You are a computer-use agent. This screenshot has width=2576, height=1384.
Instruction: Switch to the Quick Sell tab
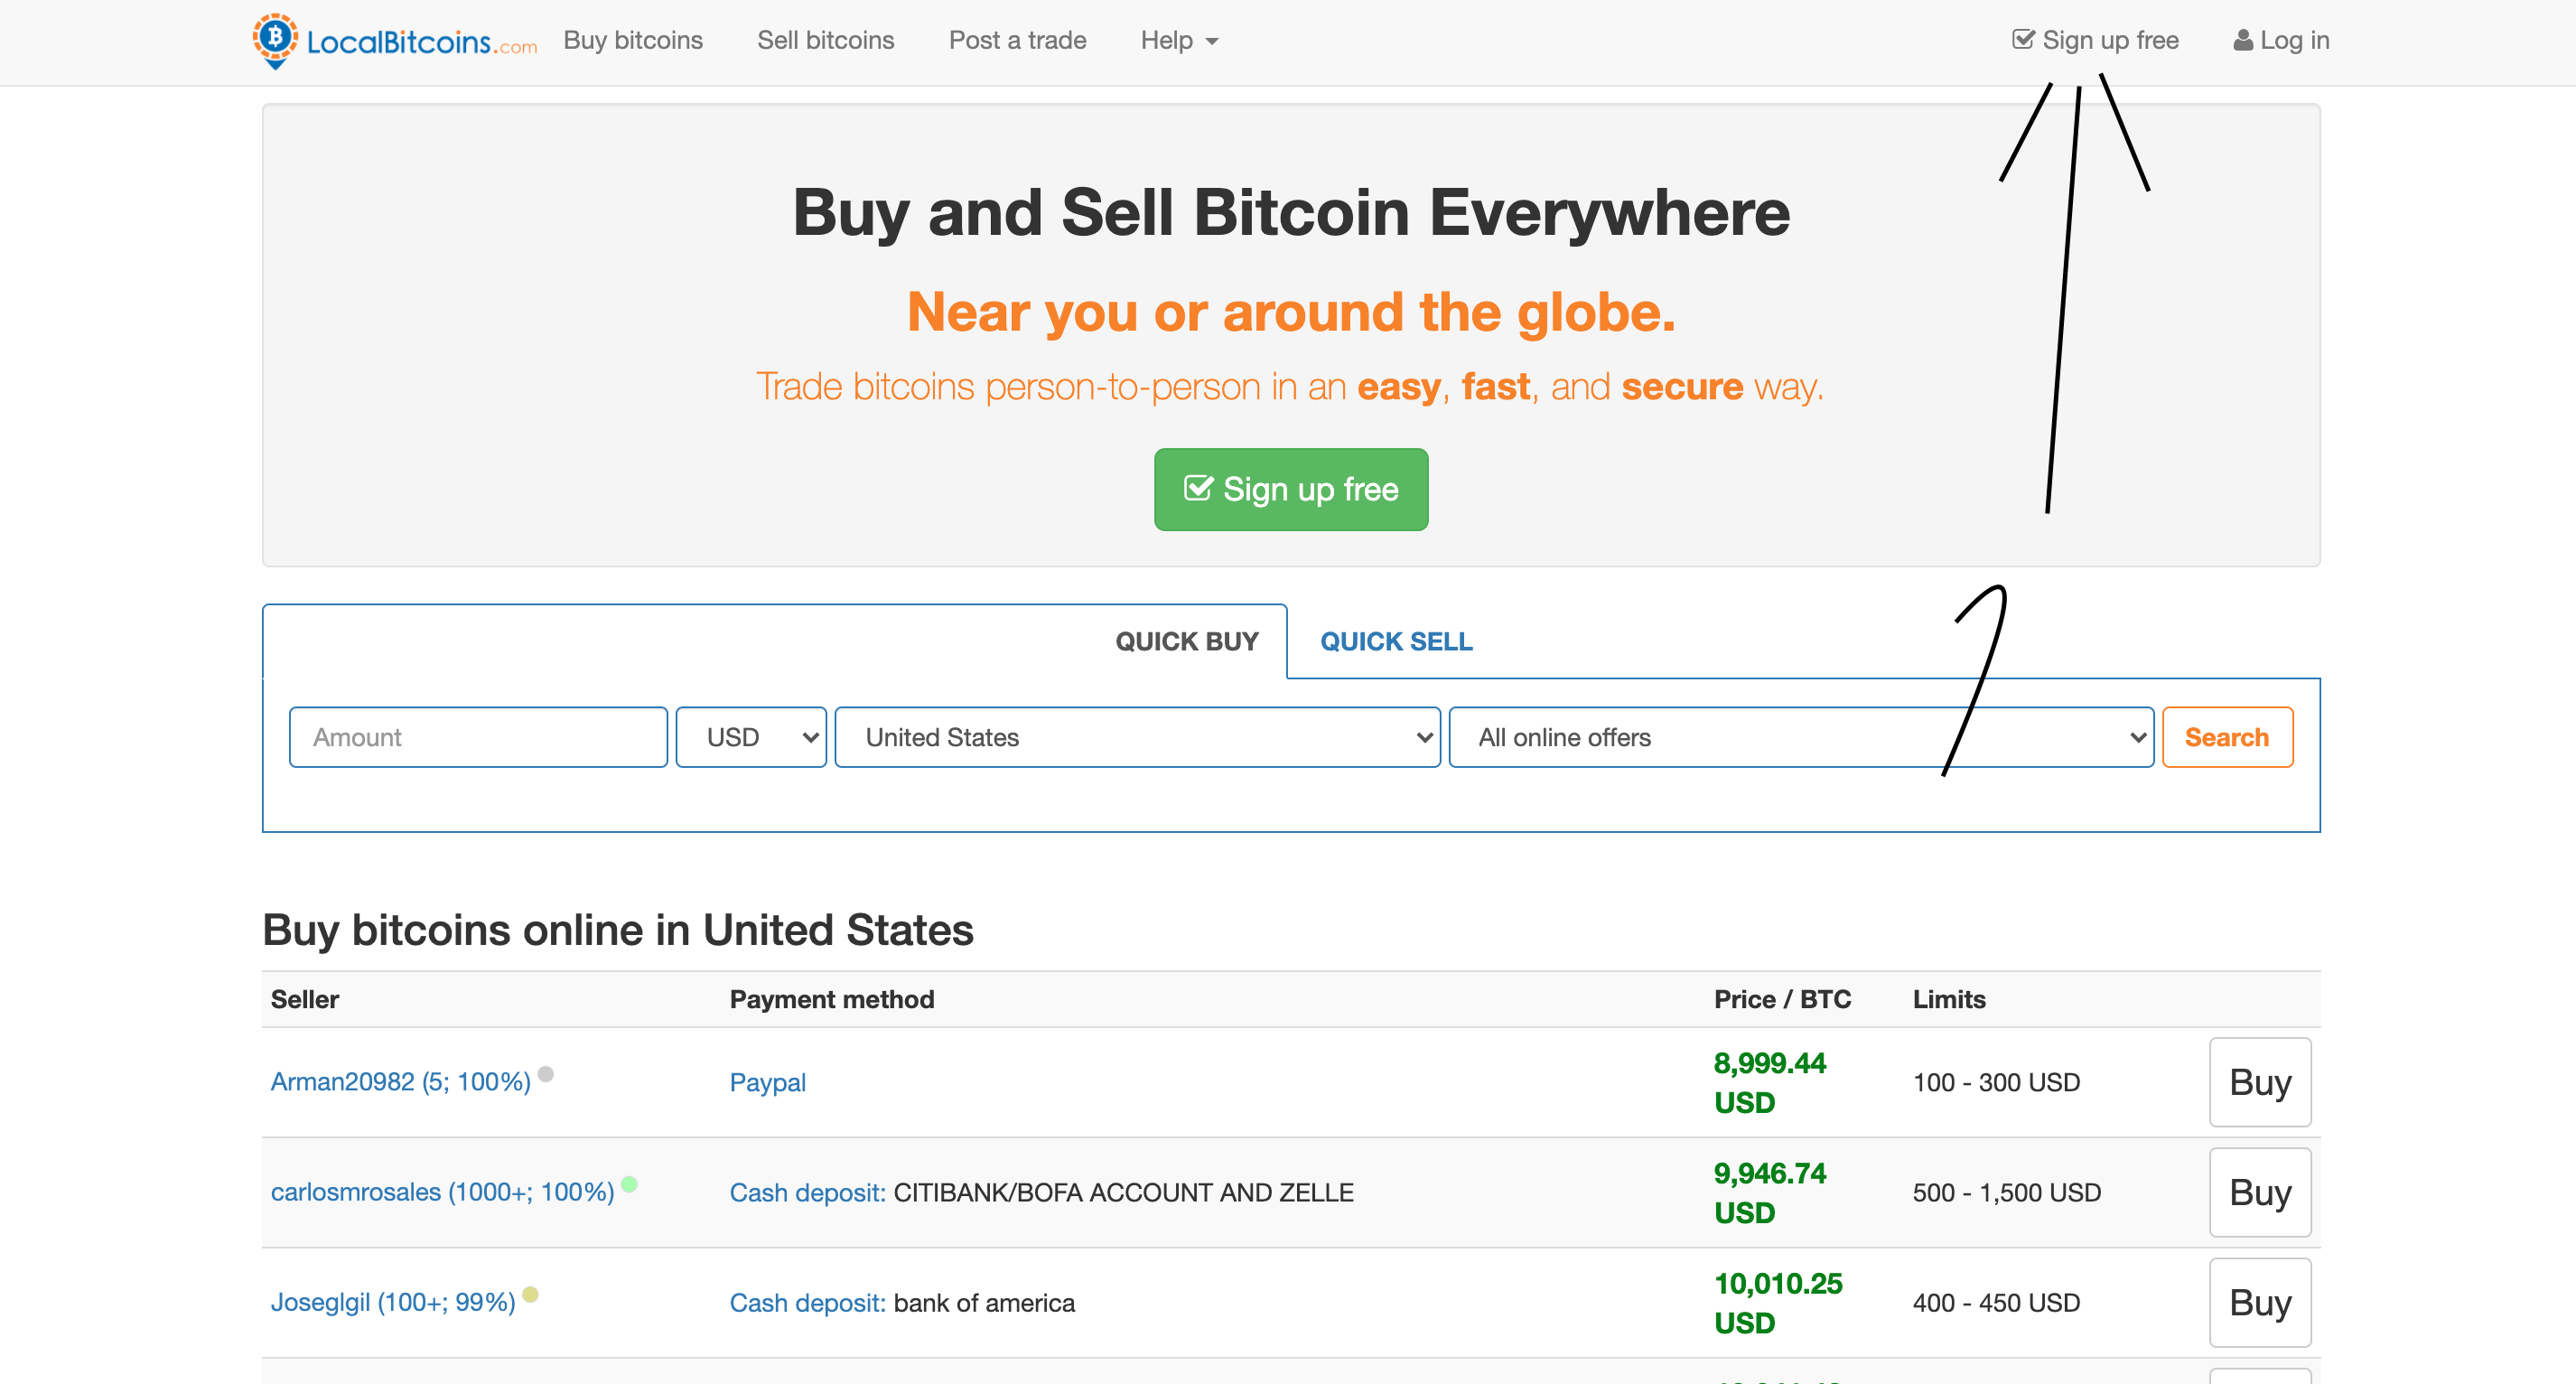point(1396,641)
